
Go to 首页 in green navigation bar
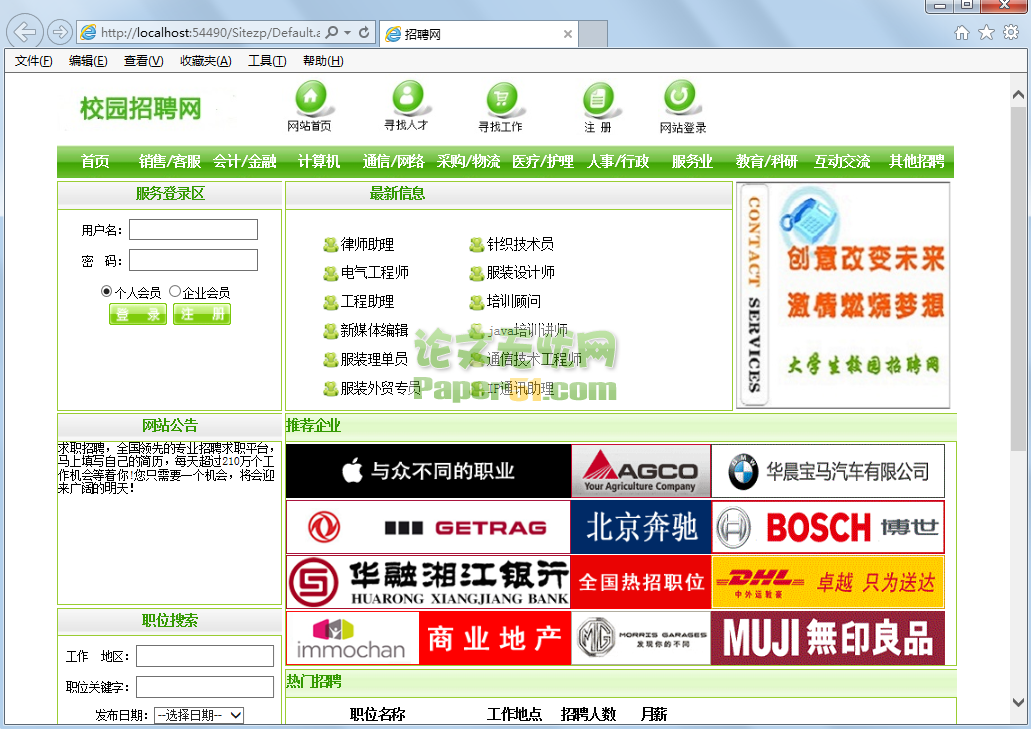click(95, 161)
